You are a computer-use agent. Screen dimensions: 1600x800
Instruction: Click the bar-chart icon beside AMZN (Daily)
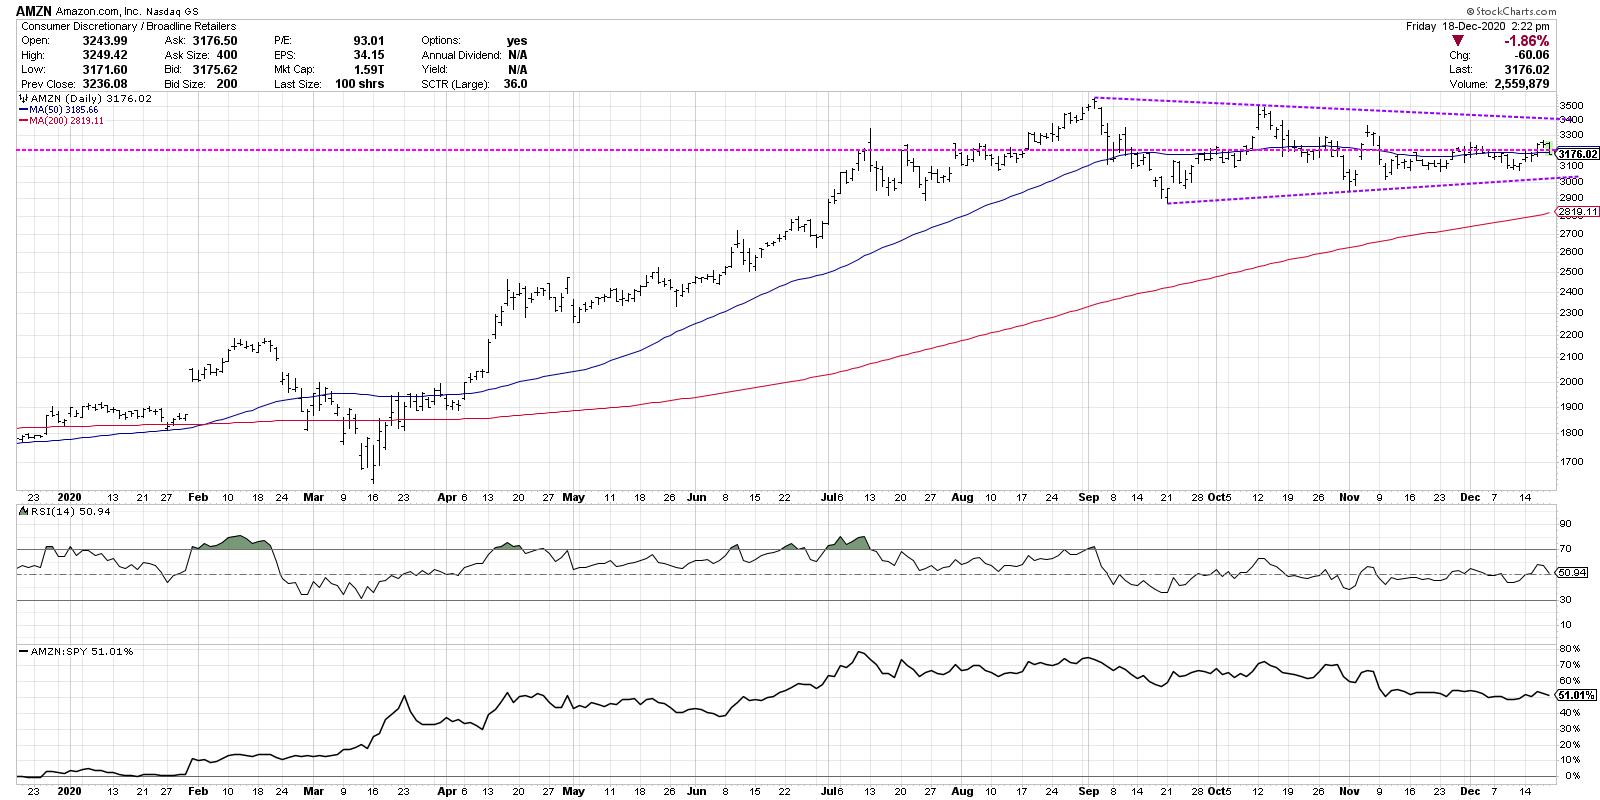pos(24,100)
